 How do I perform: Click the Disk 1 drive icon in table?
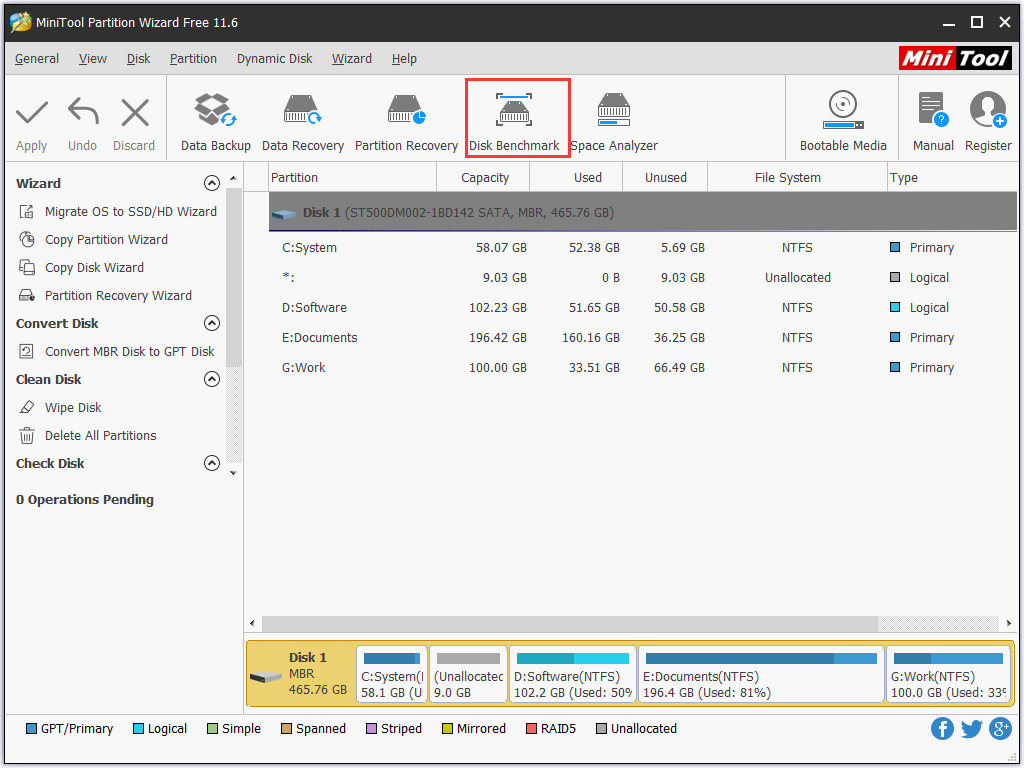point(283,214)
